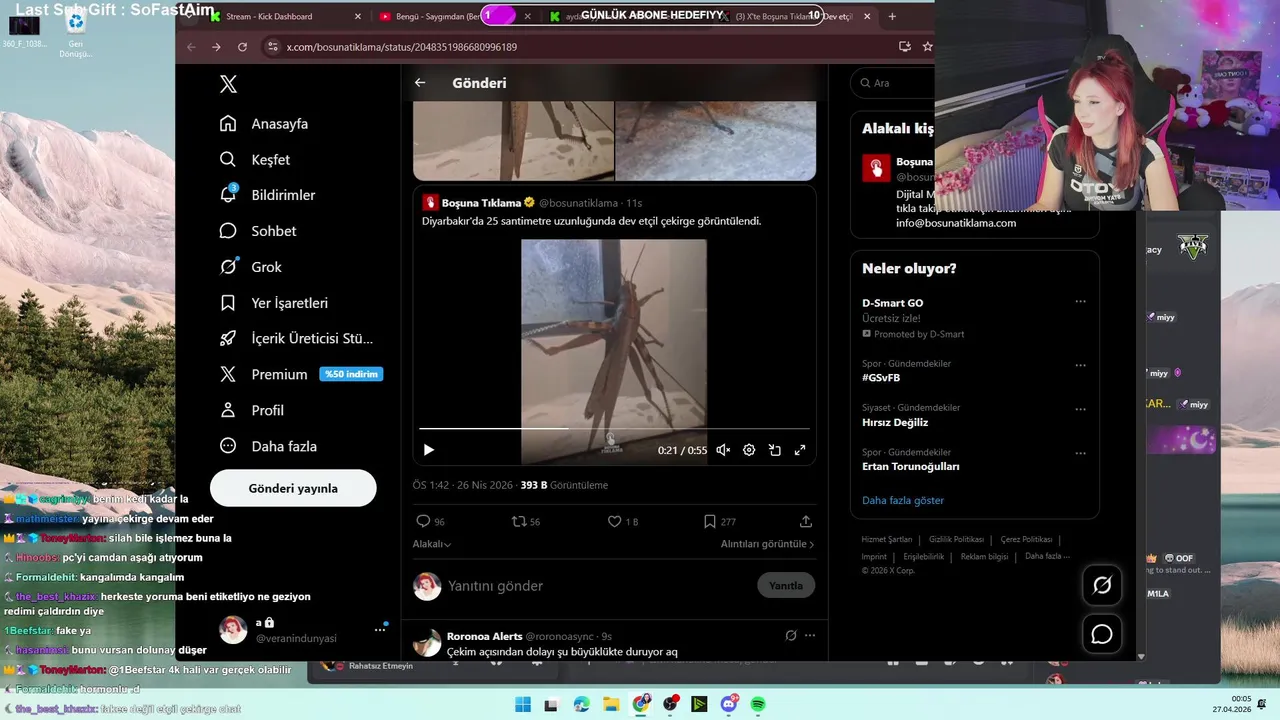Bookmark the post showing 277
Viewport: 1280px width, 720px height.
click(719, 521)
